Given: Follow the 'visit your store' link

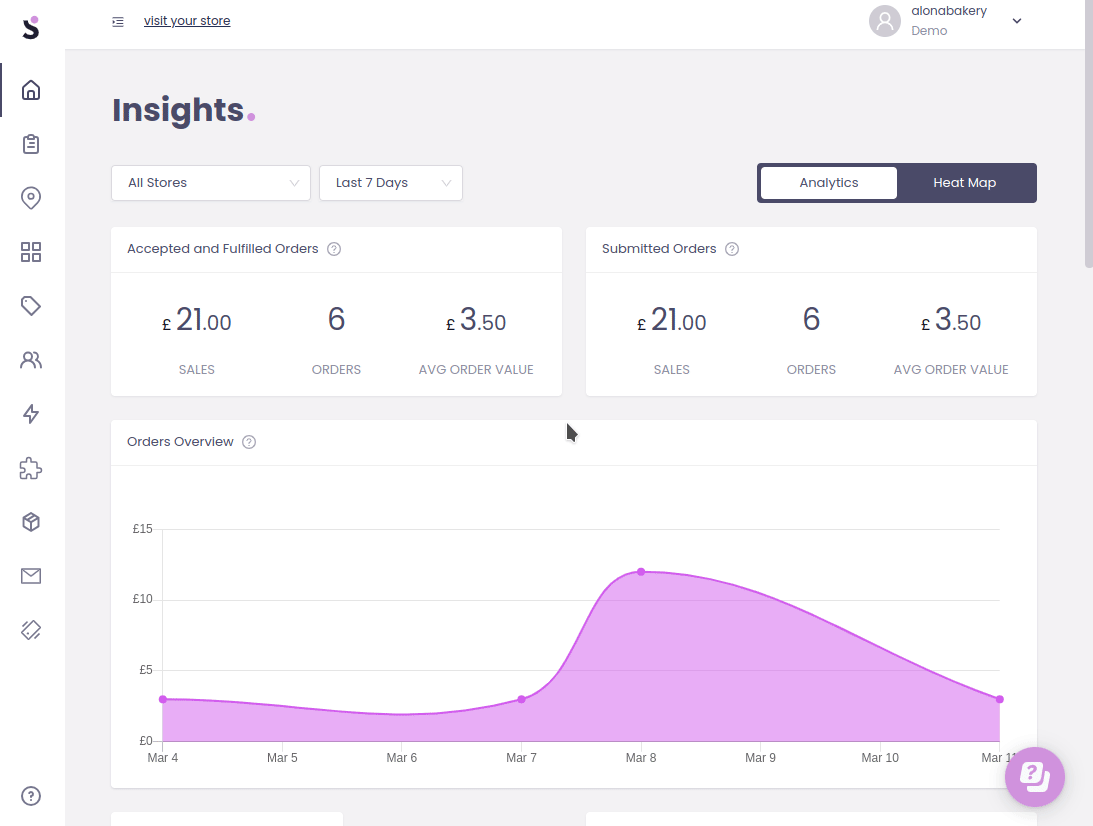Looking at the screenshot, I should pyautogui.click(x=187, y=21).
